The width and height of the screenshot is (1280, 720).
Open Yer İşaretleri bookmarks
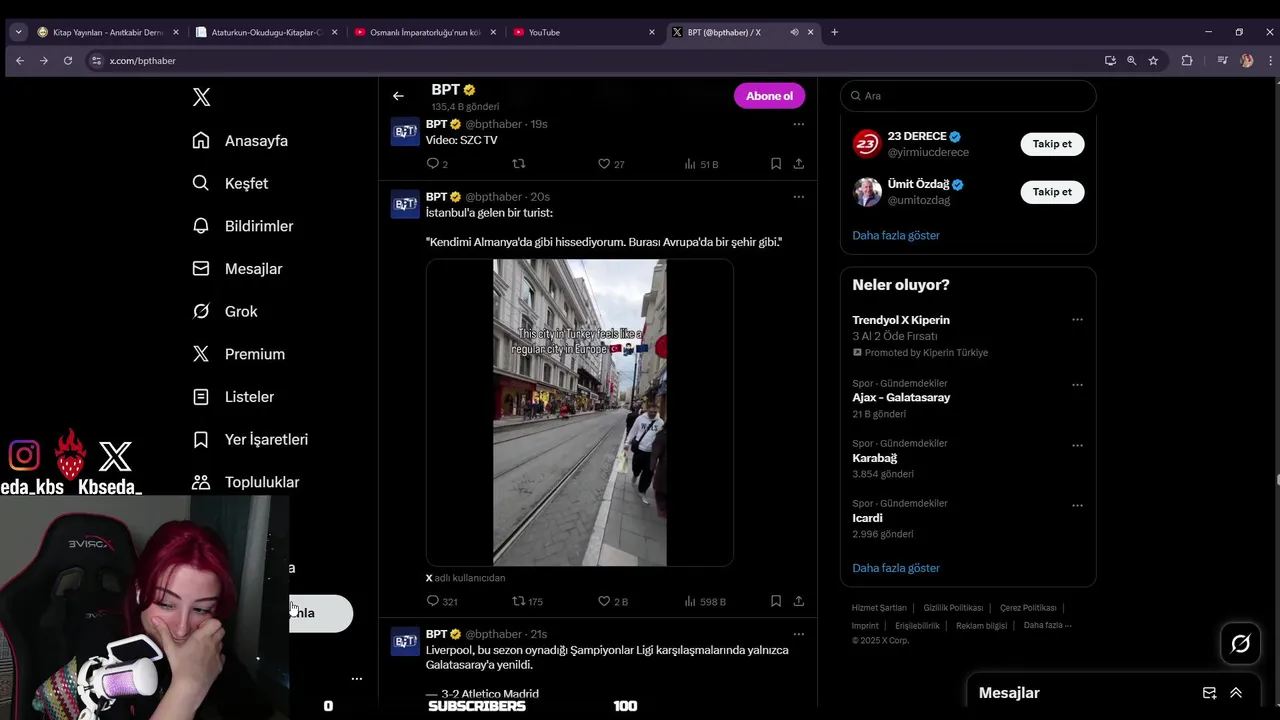coord(250,439)
